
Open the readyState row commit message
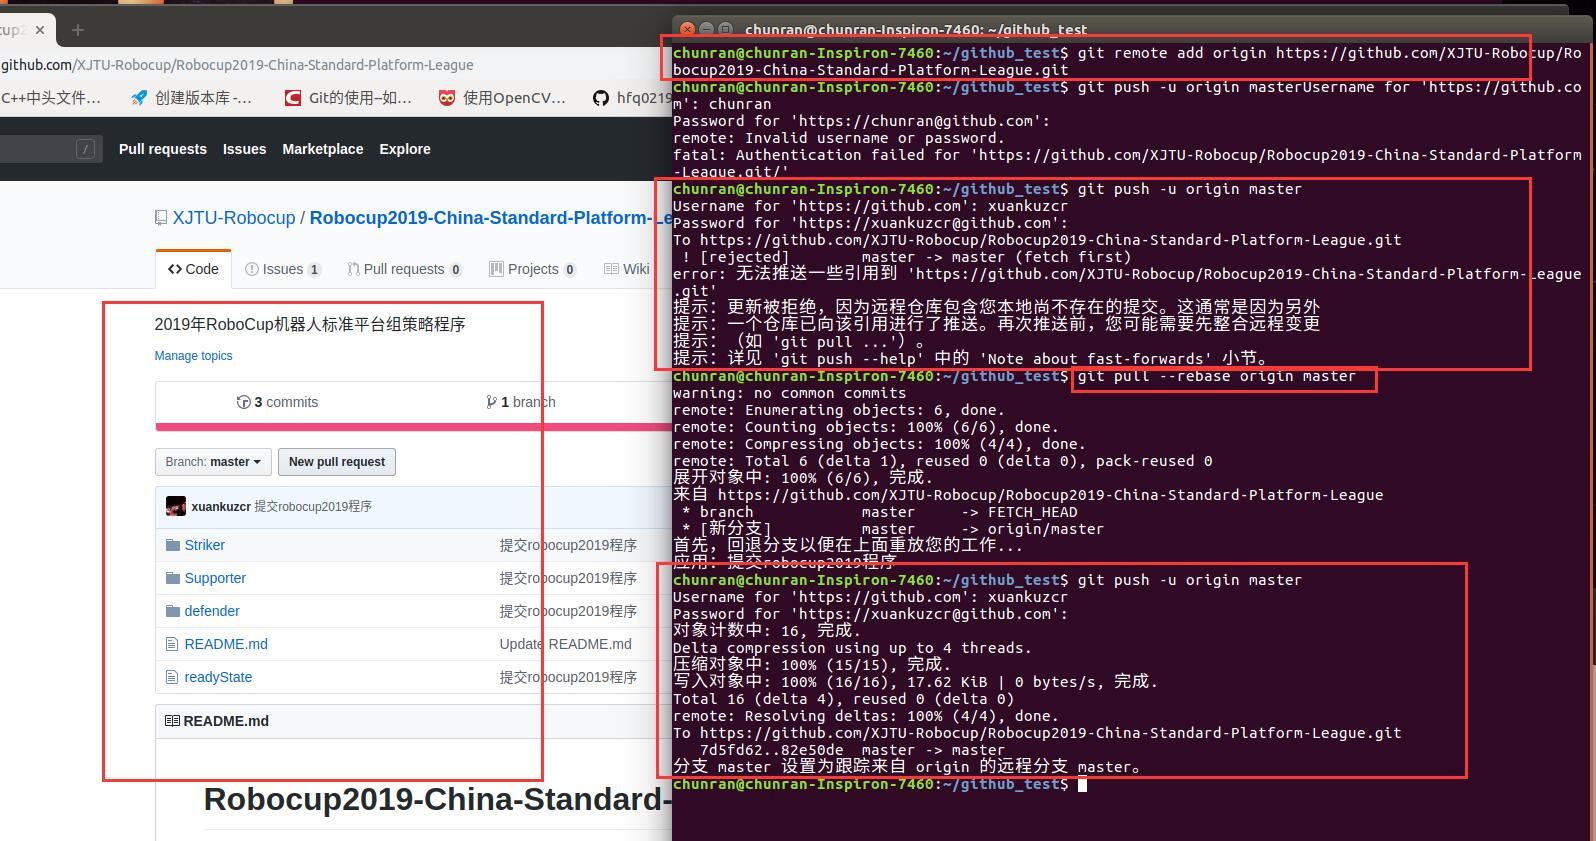(568, 677)
